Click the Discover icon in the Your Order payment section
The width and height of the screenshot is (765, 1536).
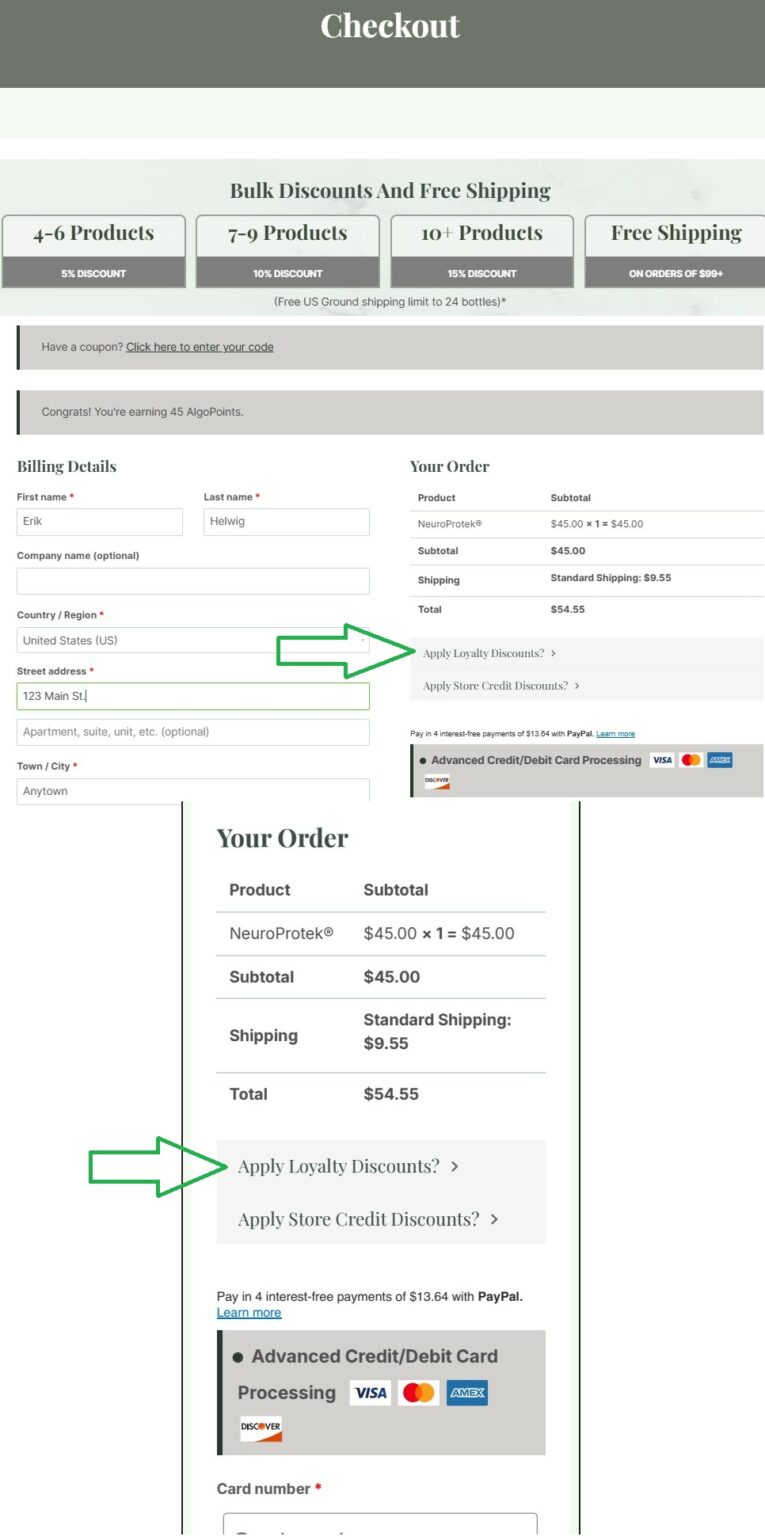click(437, 781)
